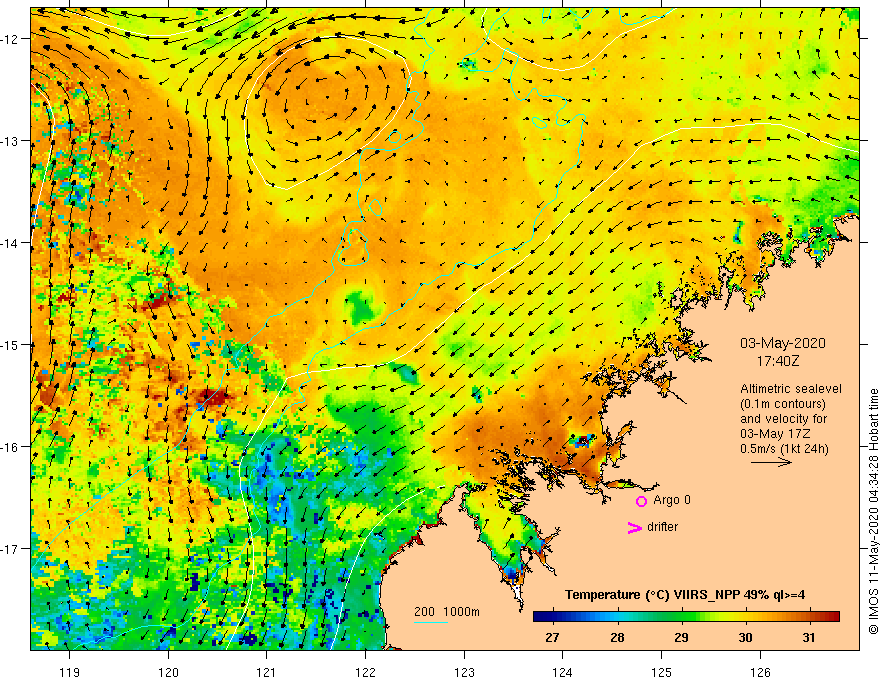Click the 0.5m/s velocity scale arrow
This screenshot has height=680, width=880.
point(771,462)
